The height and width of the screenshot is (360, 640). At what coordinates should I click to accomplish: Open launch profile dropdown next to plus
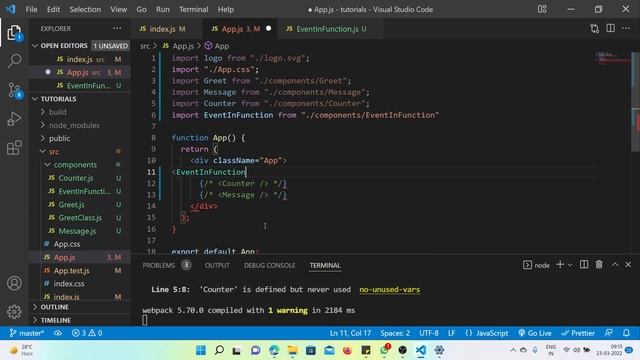tap(570, 265)
